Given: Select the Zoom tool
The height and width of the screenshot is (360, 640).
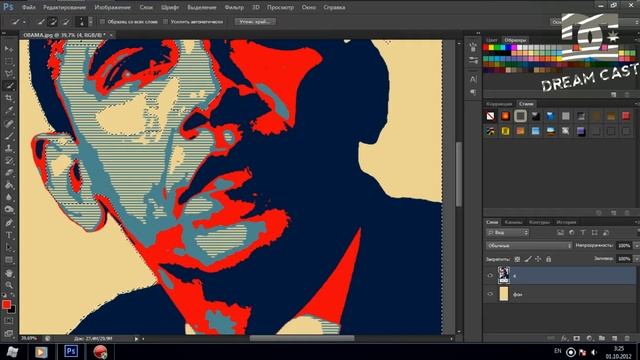Looking at the screenshot, I should tap(9, 285).
